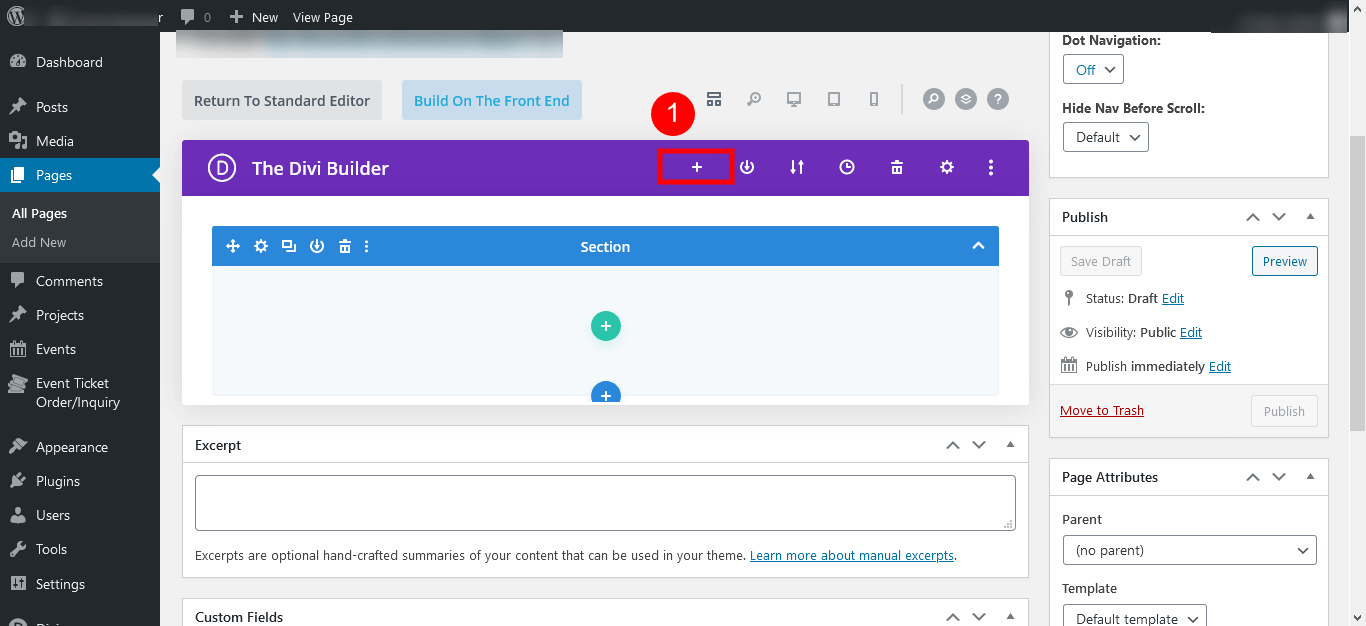Click New in the admin bar
Screen dimensions: 1366x626
click(254, 17)
